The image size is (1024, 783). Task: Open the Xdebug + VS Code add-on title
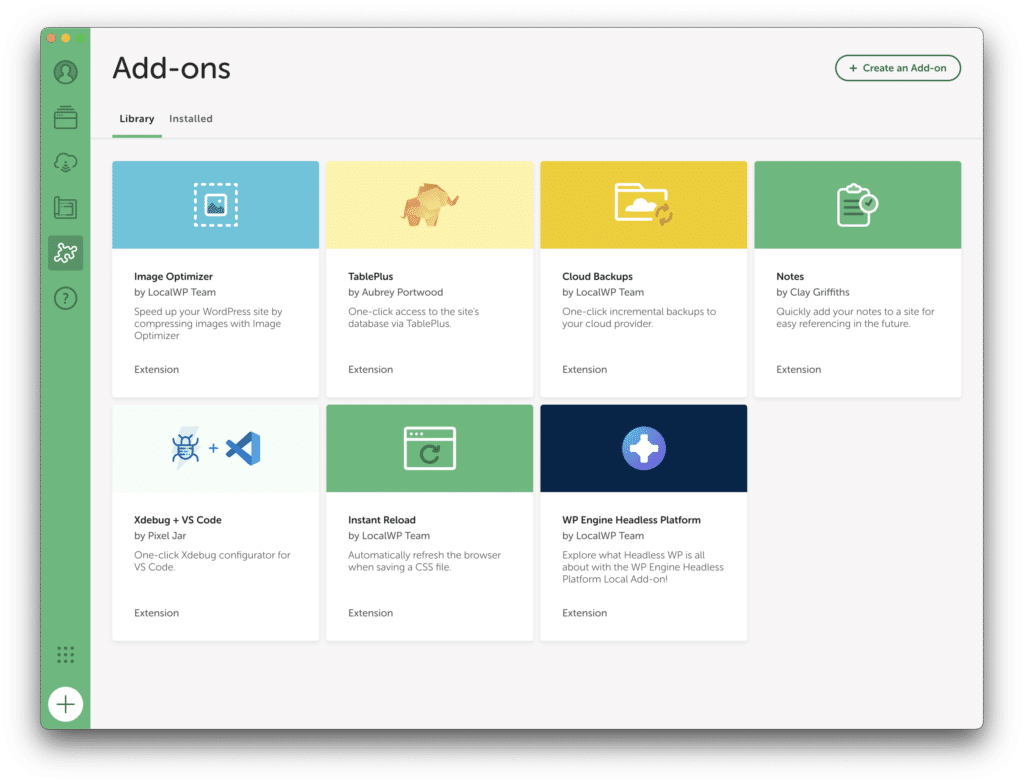tap(178, 520)
